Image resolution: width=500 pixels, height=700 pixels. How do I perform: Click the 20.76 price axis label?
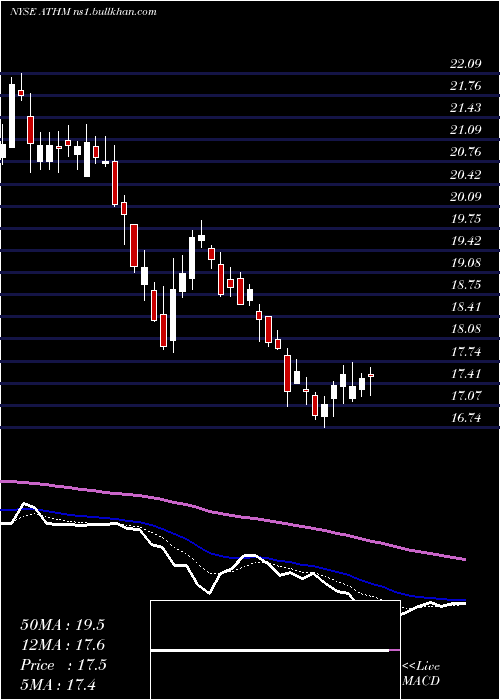[466, 152]
